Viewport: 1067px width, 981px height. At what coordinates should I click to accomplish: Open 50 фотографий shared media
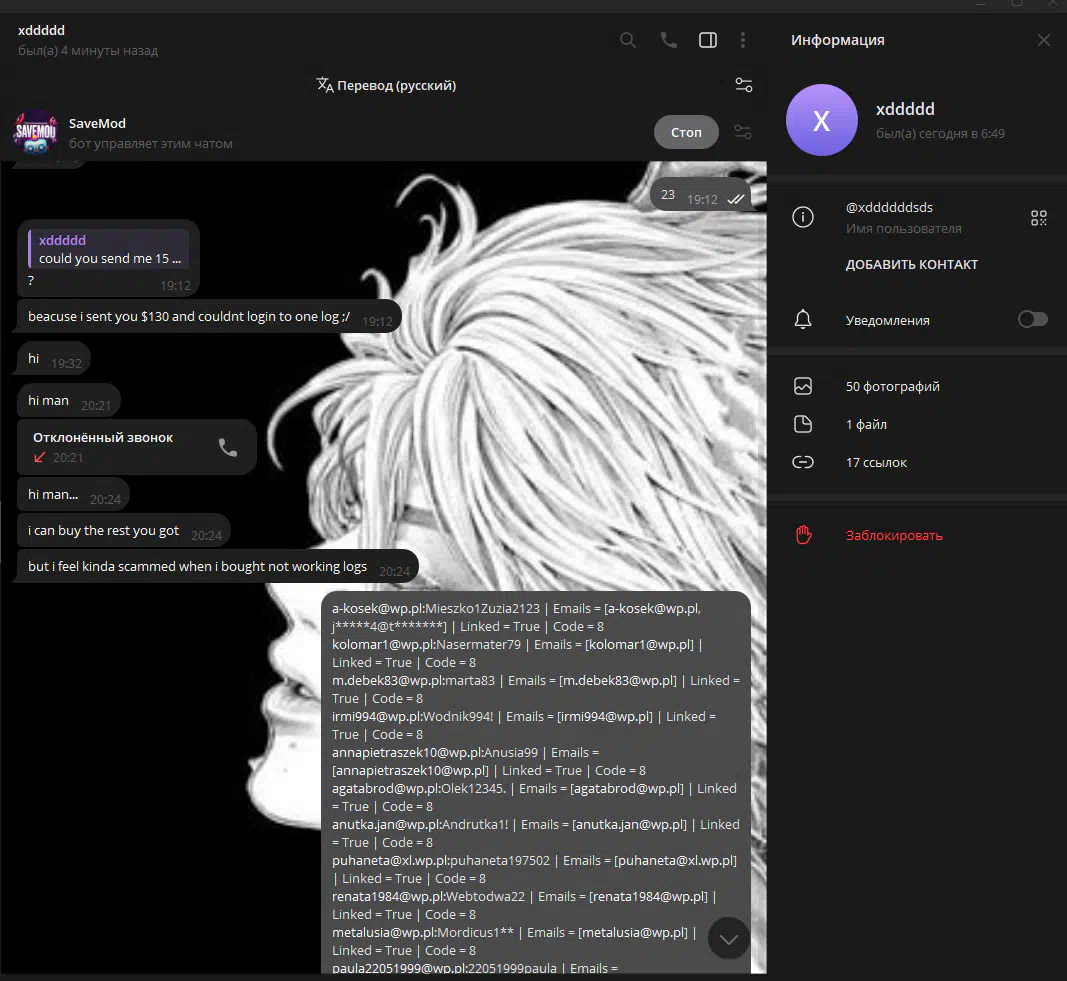coord(892,386)
